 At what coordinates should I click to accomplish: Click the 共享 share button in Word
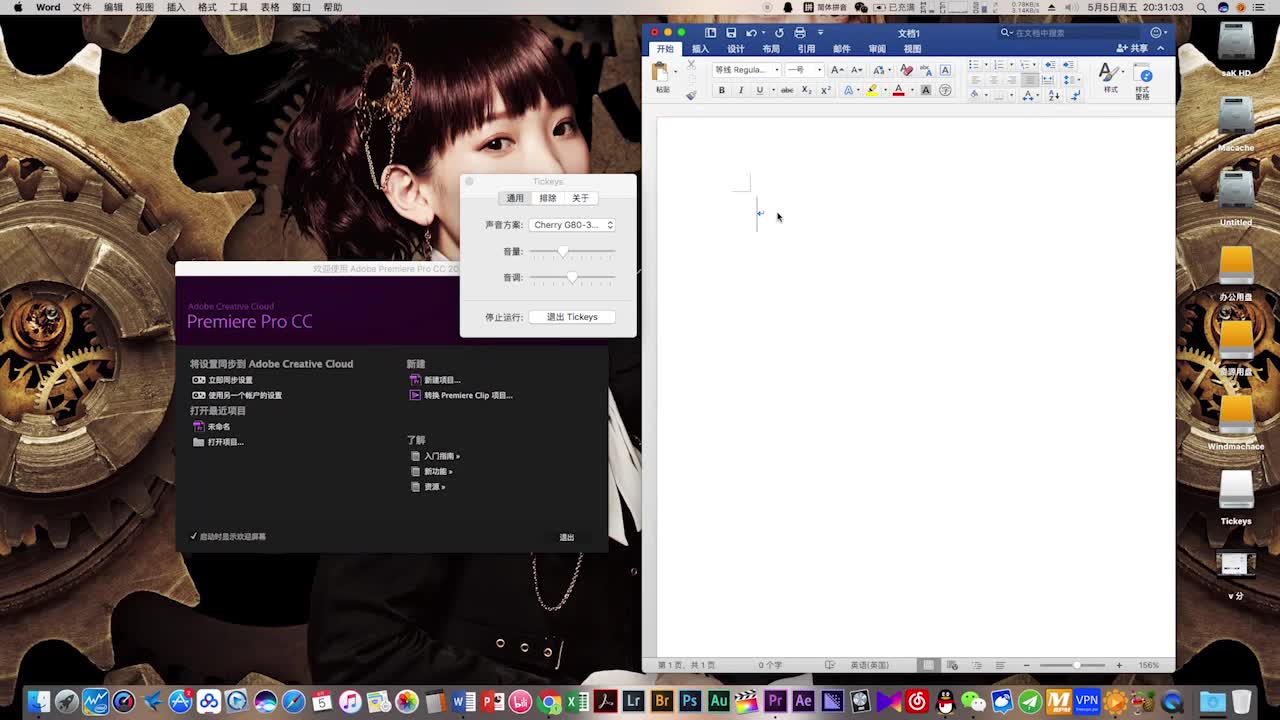coord(1132,48)
